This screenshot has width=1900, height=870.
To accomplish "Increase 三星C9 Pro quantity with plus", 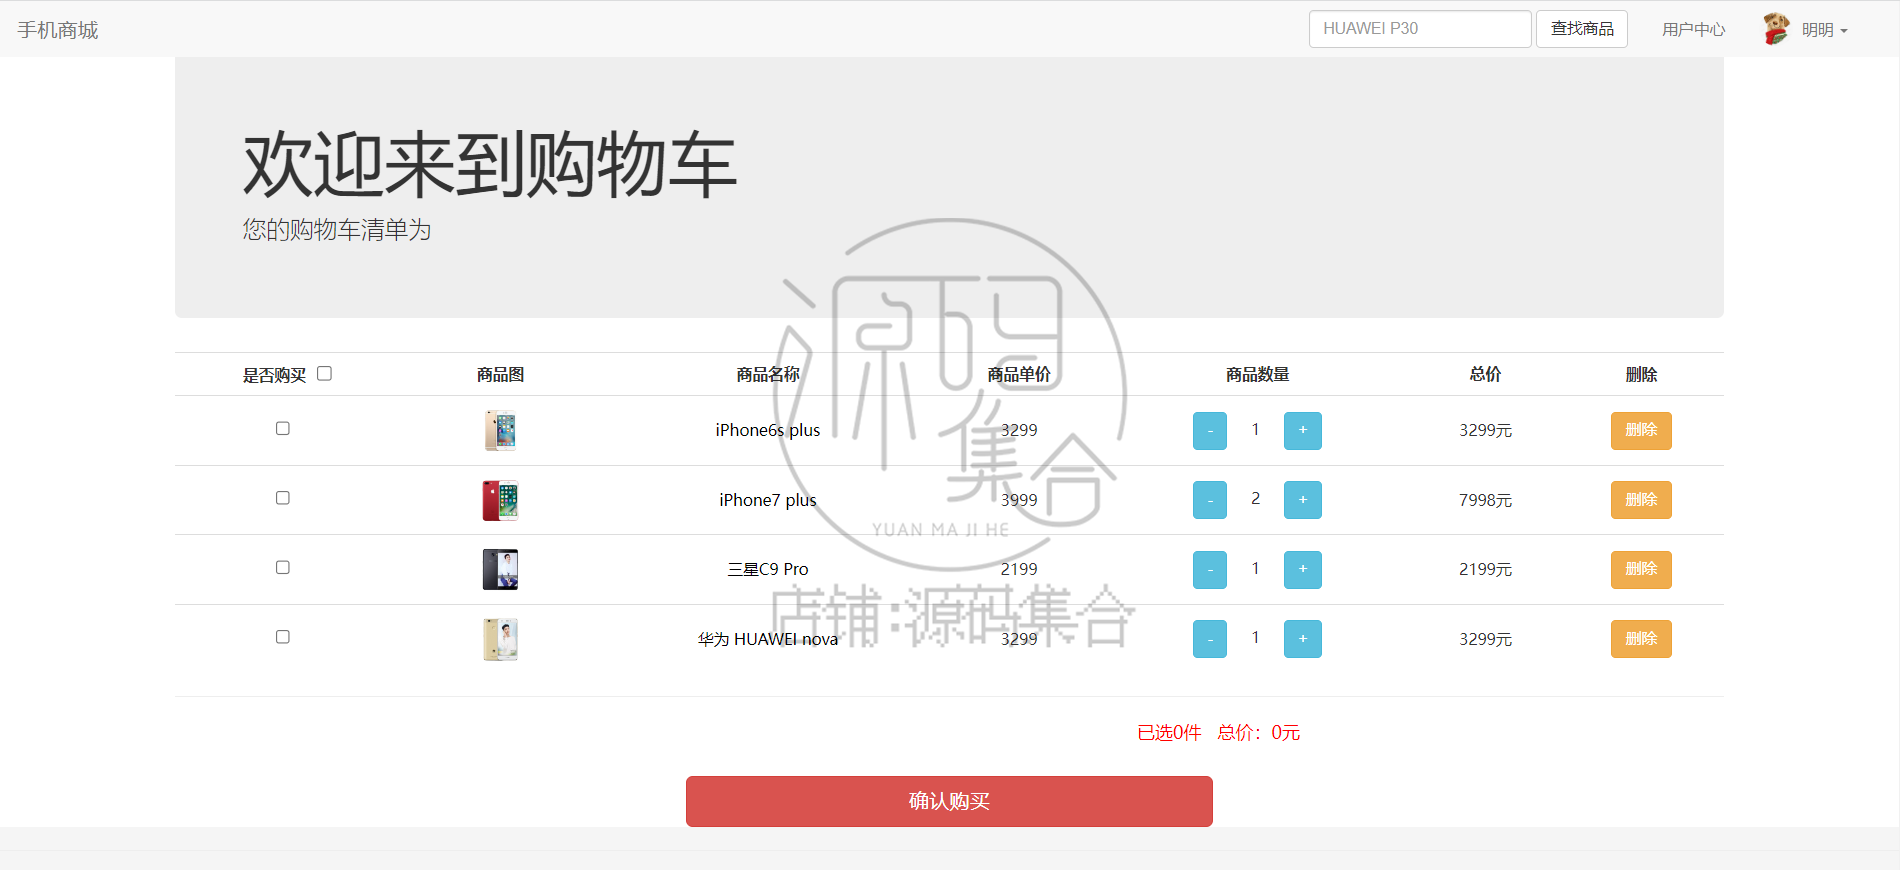I will [x=1303, y=570].
